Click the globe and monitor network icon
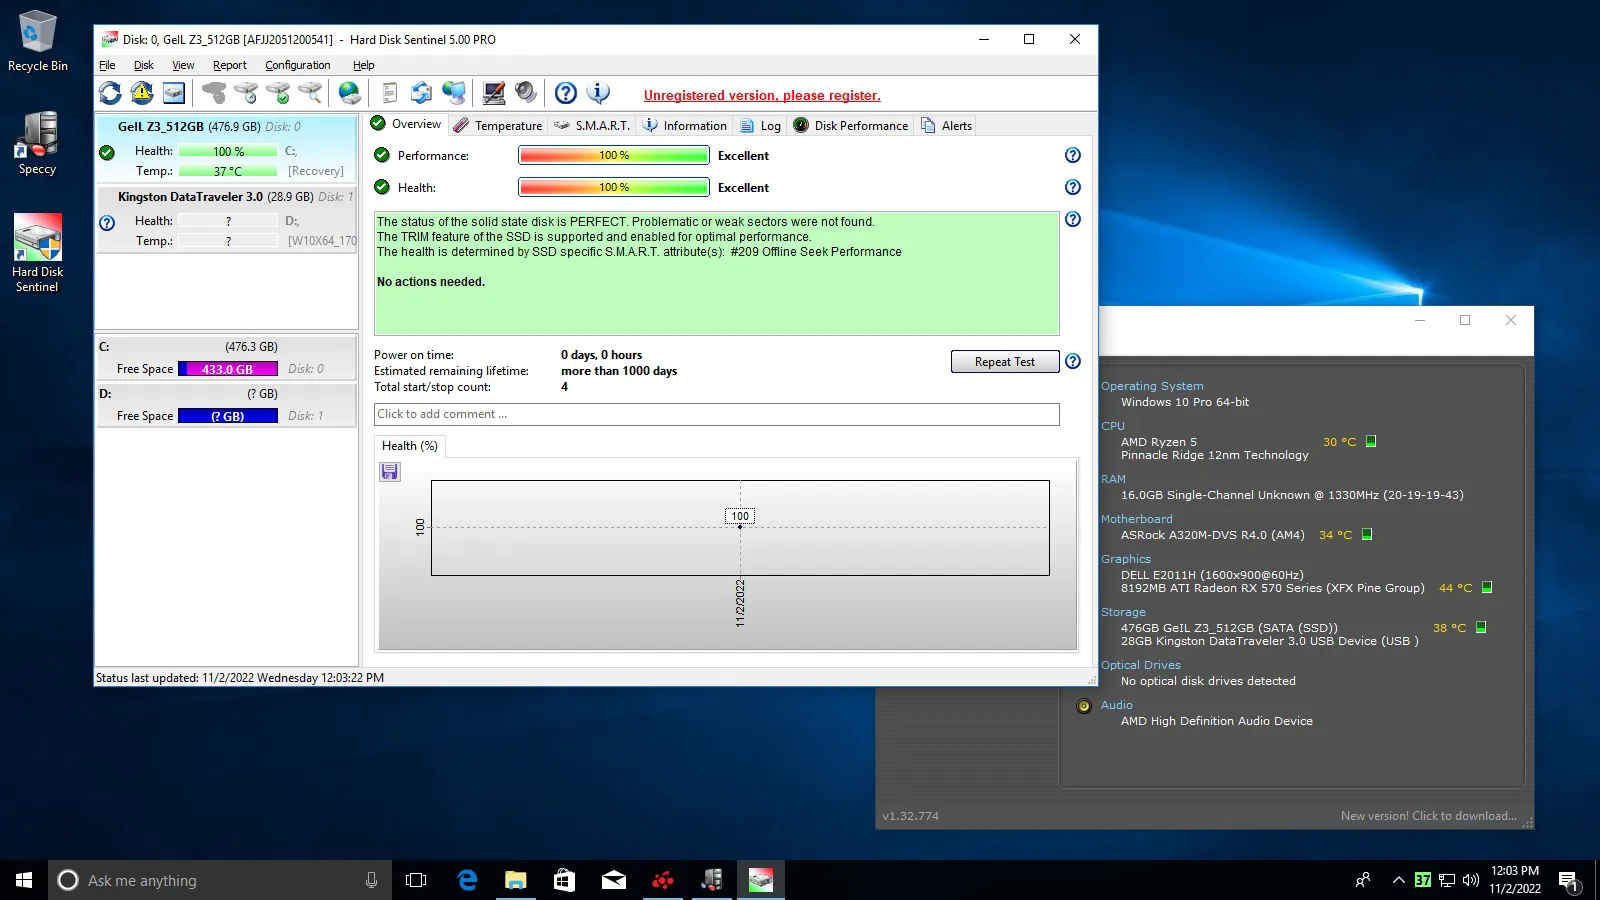 (454, 93)
